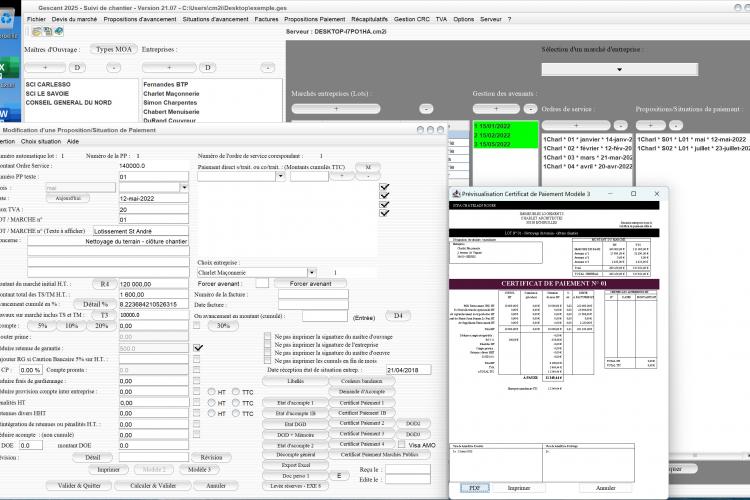Add an ordre de service with plus
The height and width of the screenshot is (500, 750).
click(x=576, y=125)
